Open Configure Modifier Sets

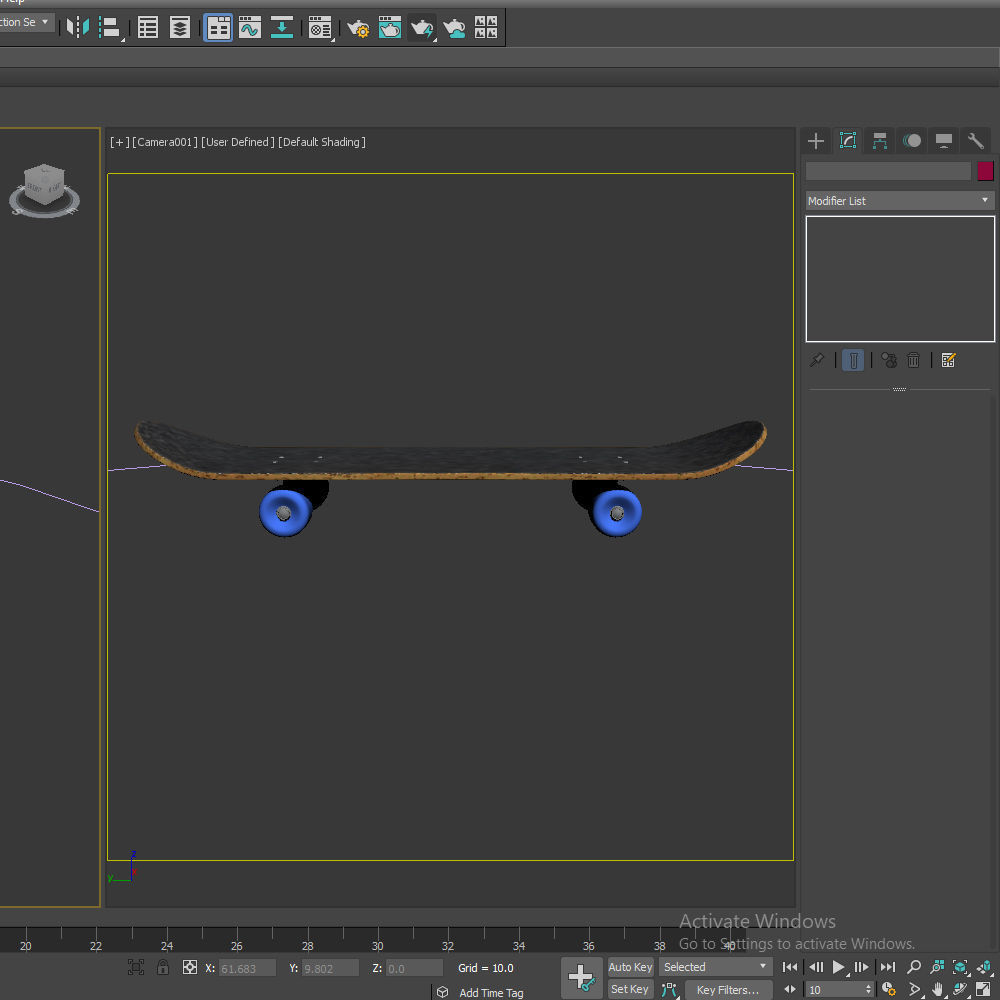tap(948, 360)
